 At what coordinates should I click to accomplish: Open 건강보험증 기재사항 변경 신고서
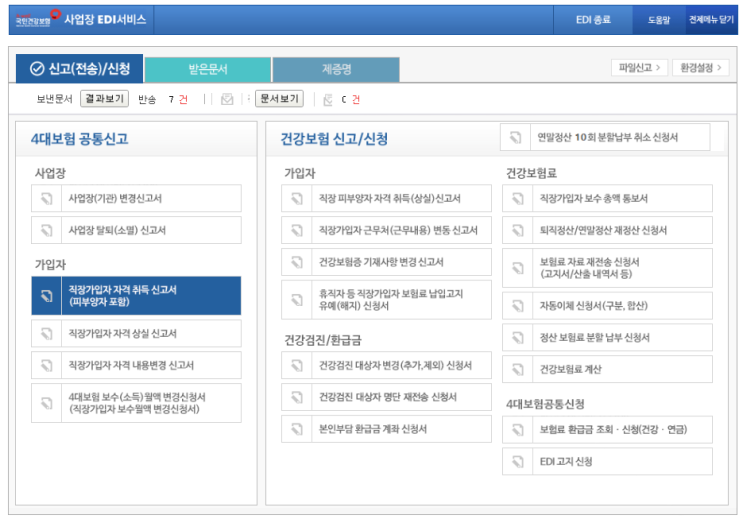[386, 262]
